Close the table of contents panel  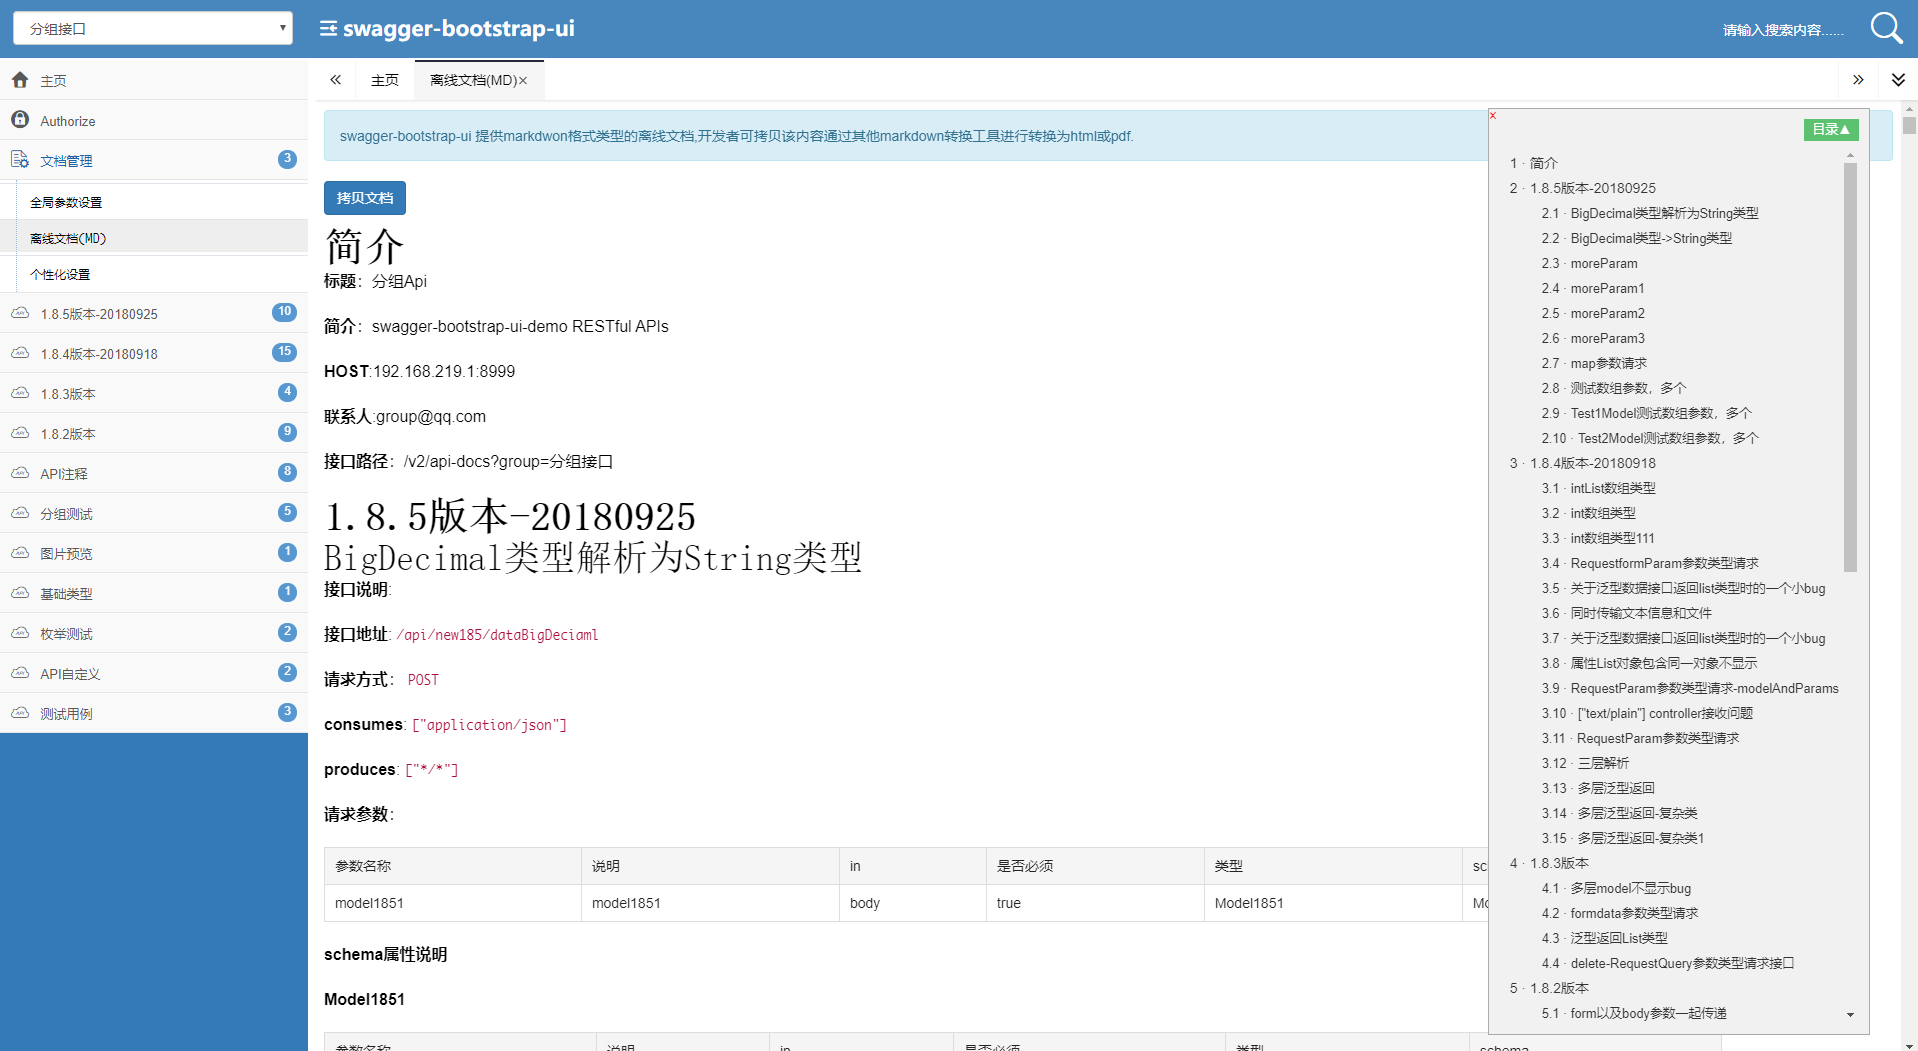1493,116
